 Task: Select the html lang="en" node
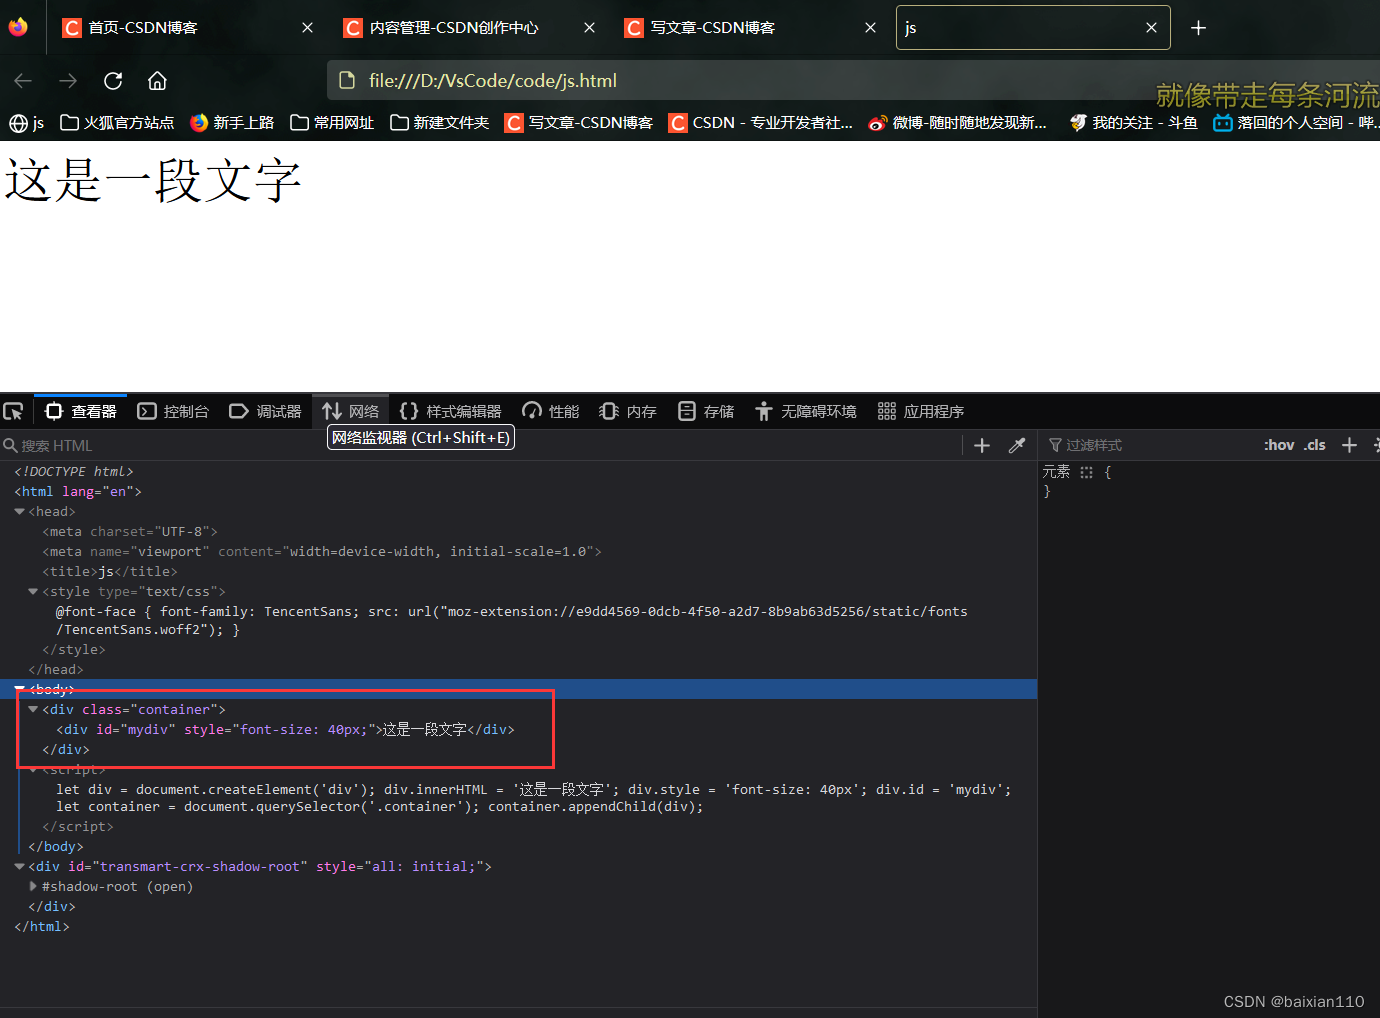pyautogui.click(x=78, y=491)
